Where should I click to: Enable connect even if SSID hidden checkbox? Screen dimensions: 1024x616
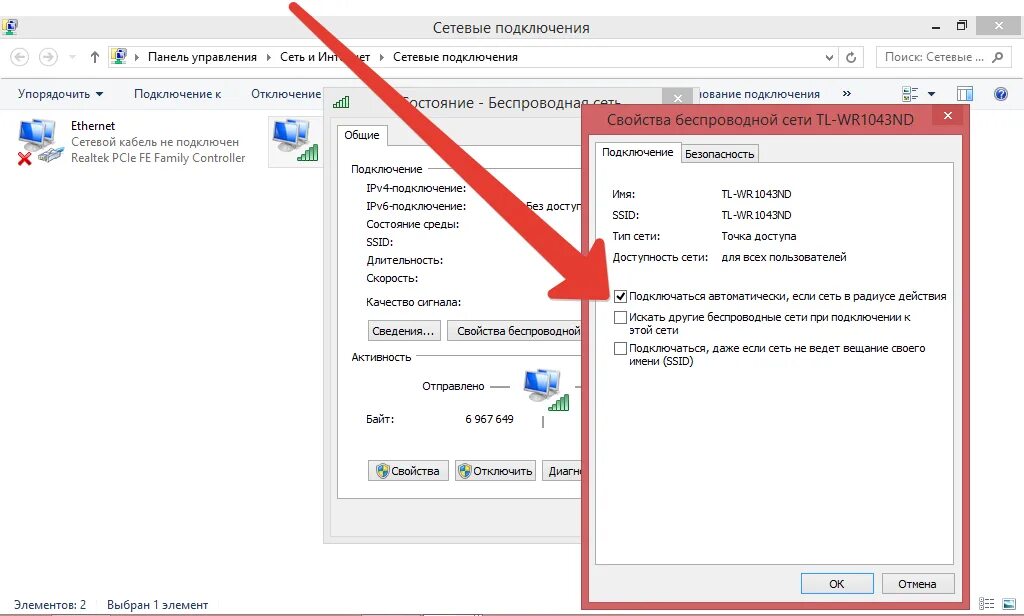620,349
